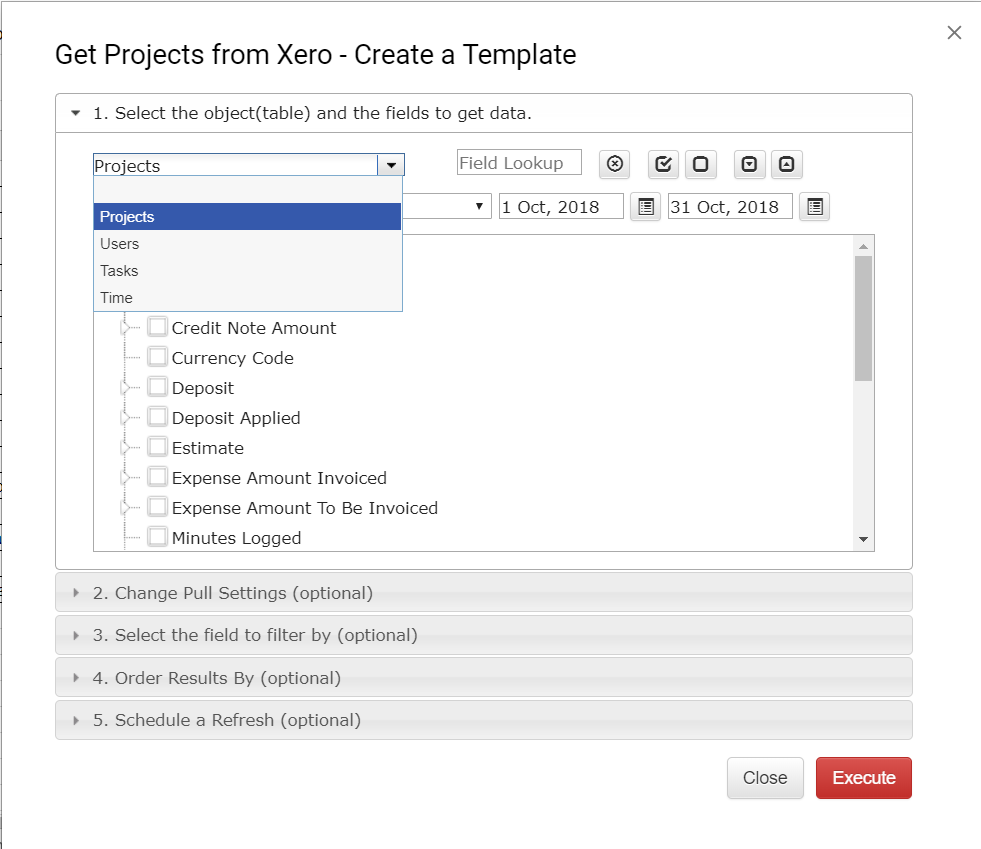Click the uncheck all fields icon
The image size is (981, 849).
pyautogui.click(x=701, y=164)
